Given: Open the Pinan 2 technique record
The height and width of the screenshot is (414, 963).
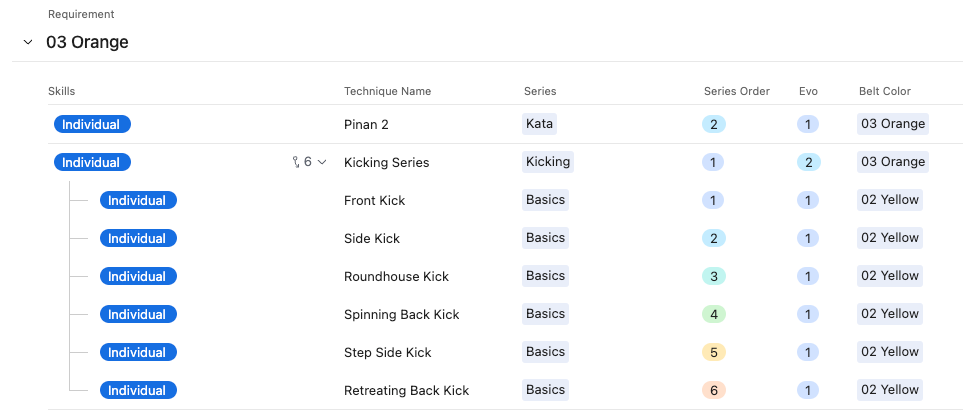Looking at the screenshot, I should coord(366,125).
